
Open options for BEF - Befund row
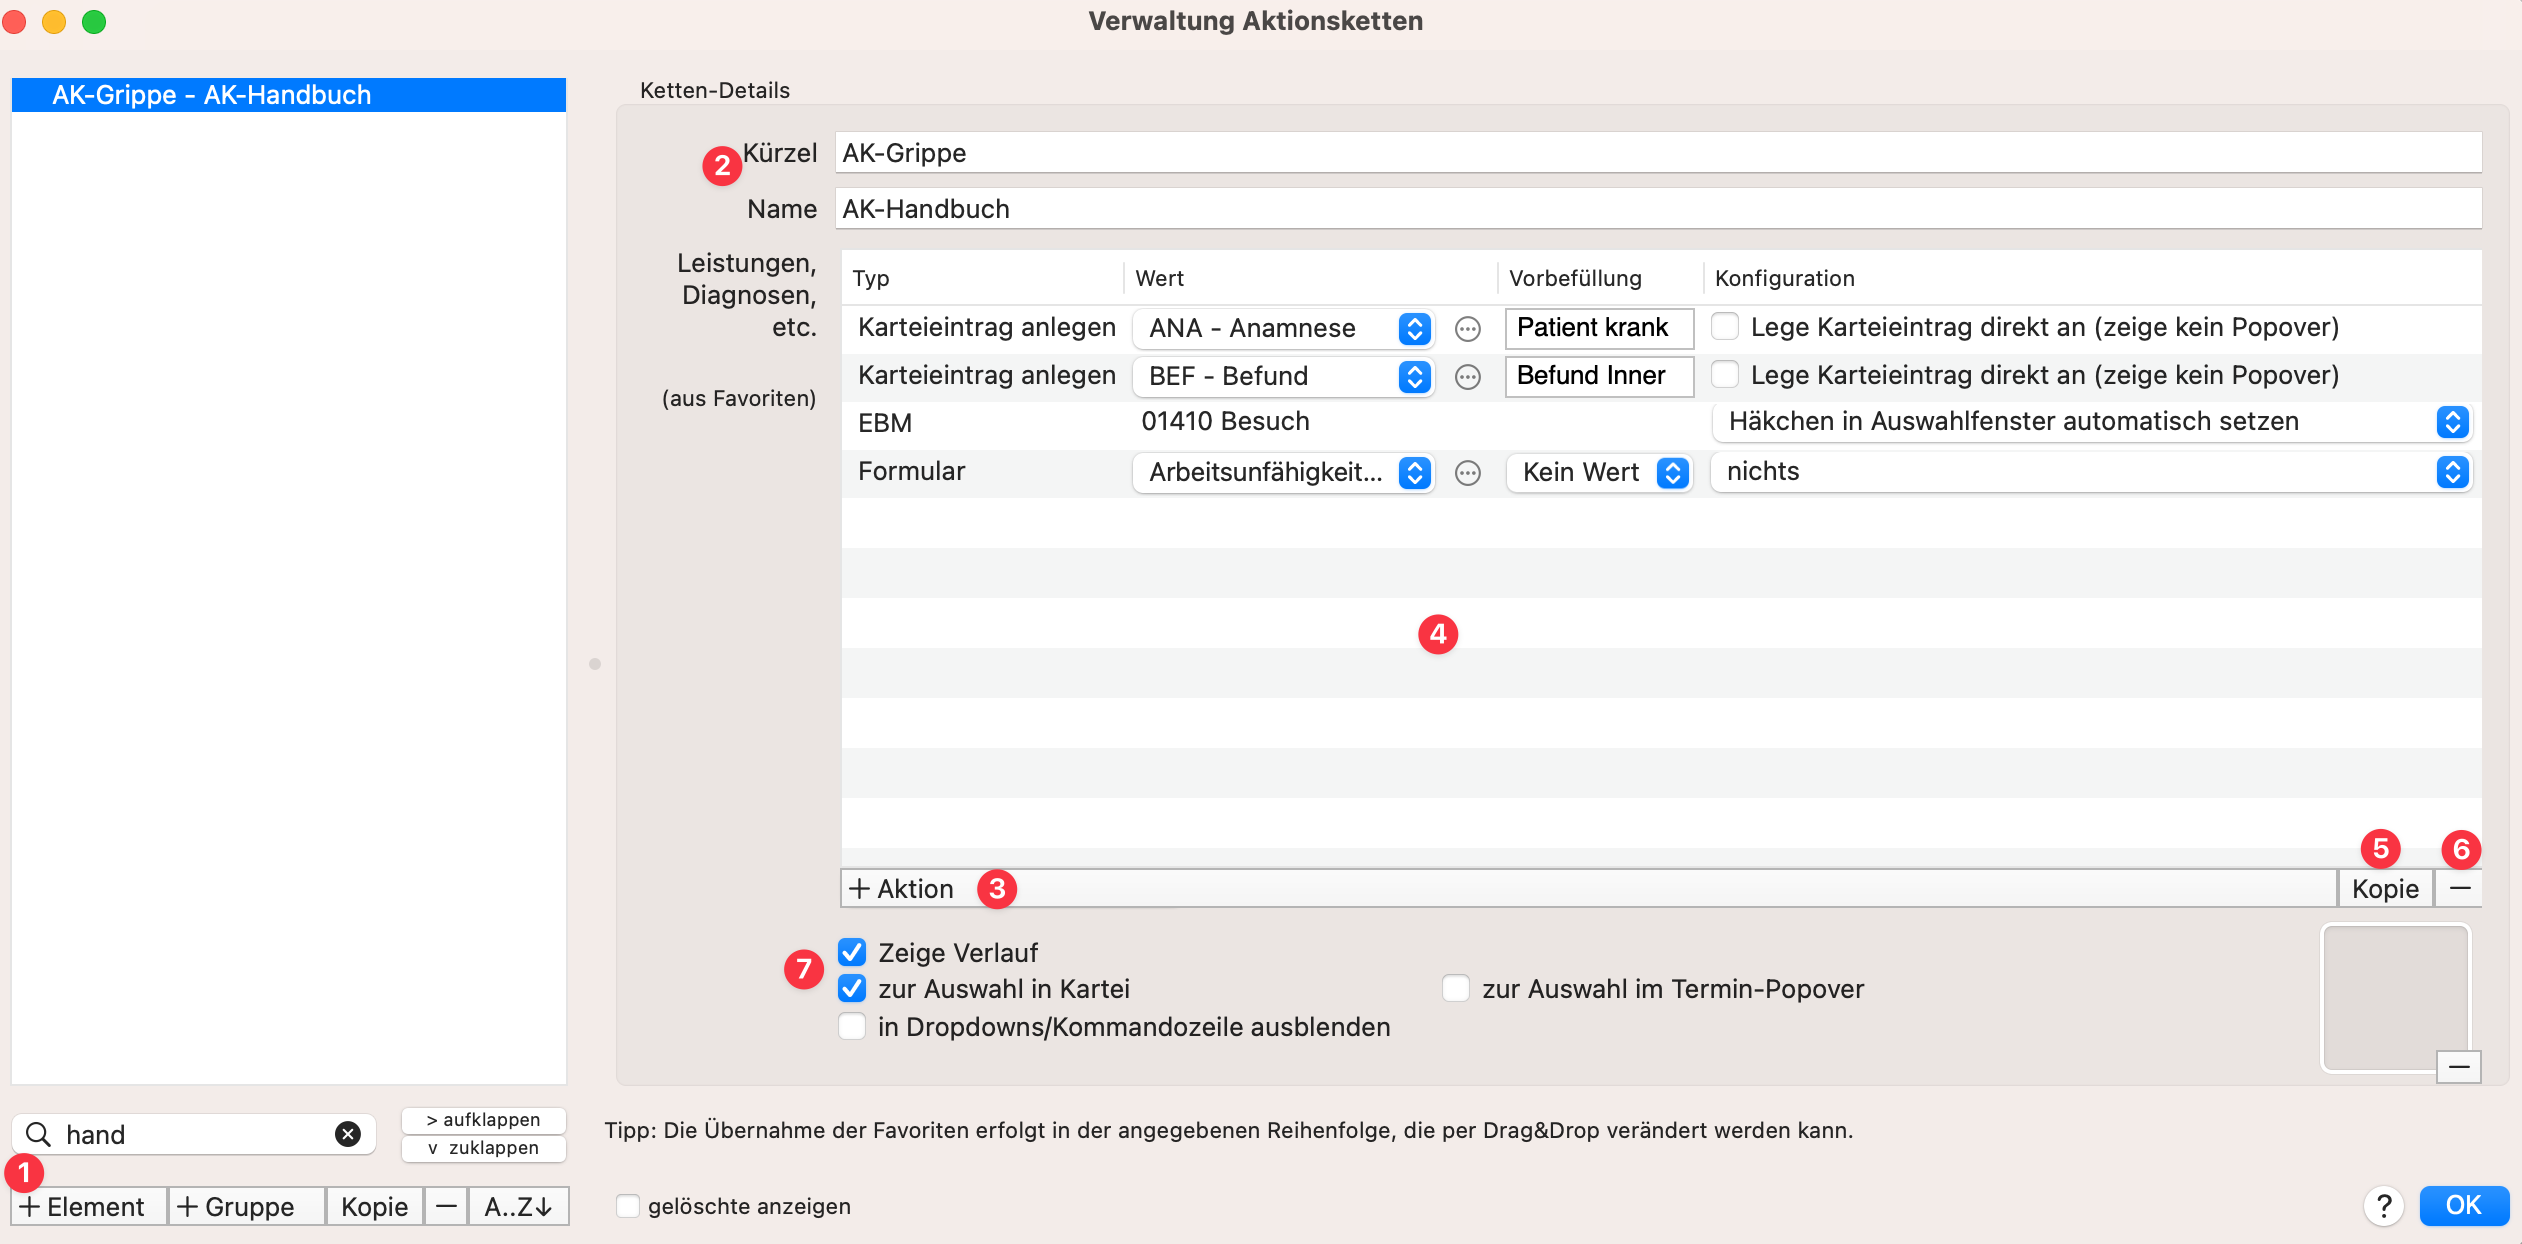coord(1467,376)
